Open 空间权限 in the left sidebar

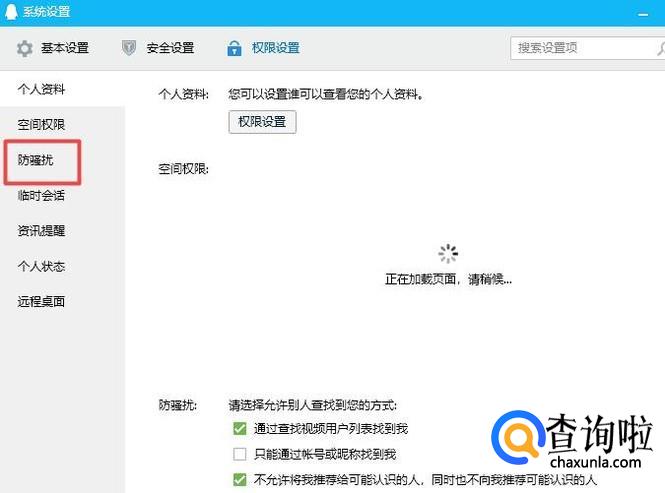(41, 125)
